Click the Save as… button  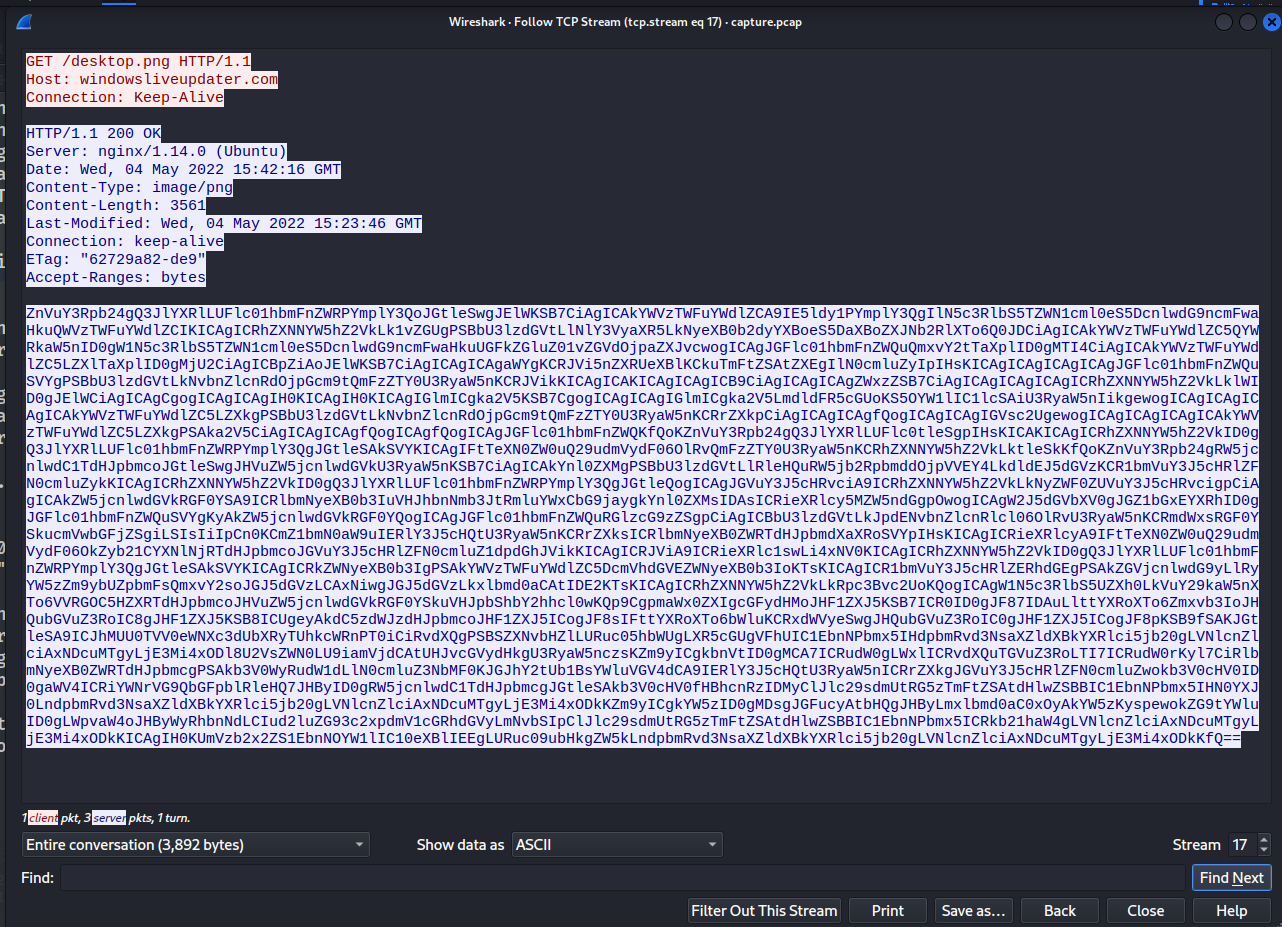[974, 910]
